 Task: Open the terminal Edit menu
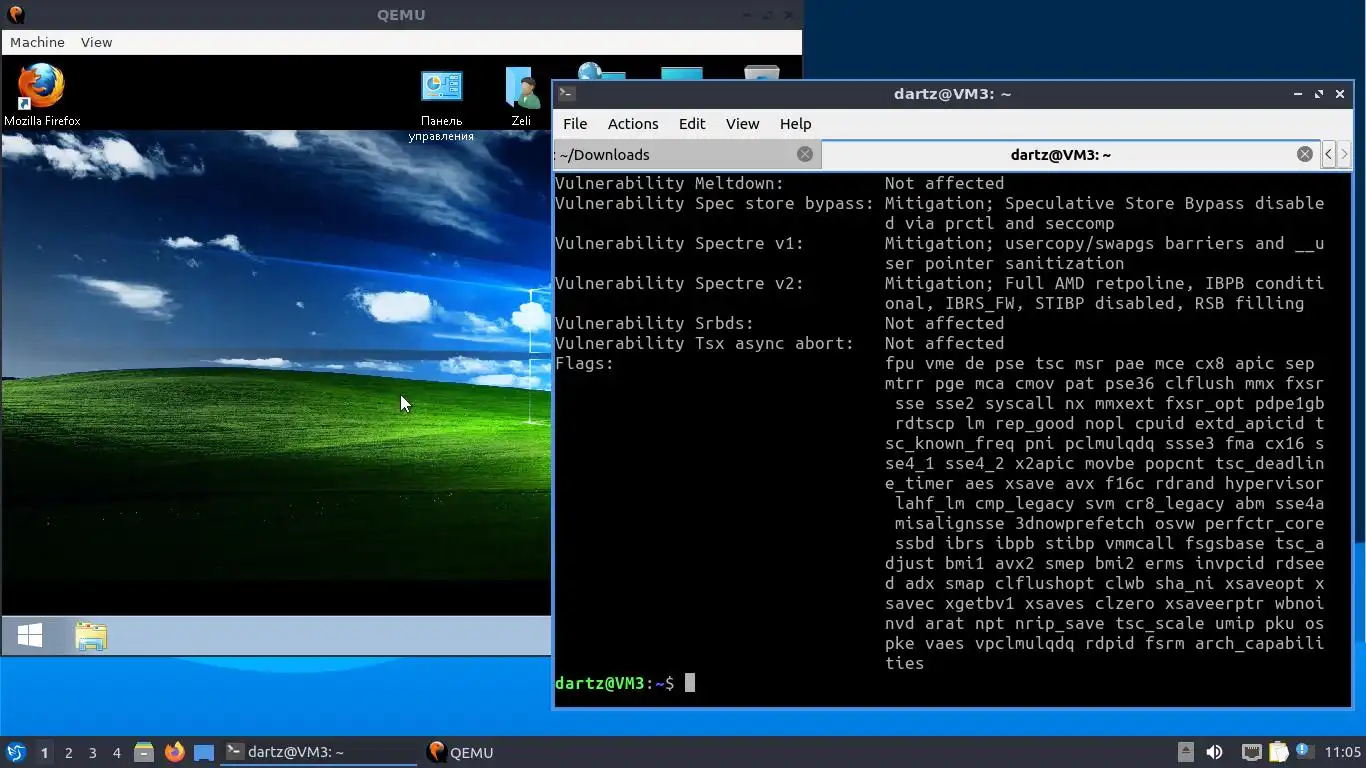[692, 124]
